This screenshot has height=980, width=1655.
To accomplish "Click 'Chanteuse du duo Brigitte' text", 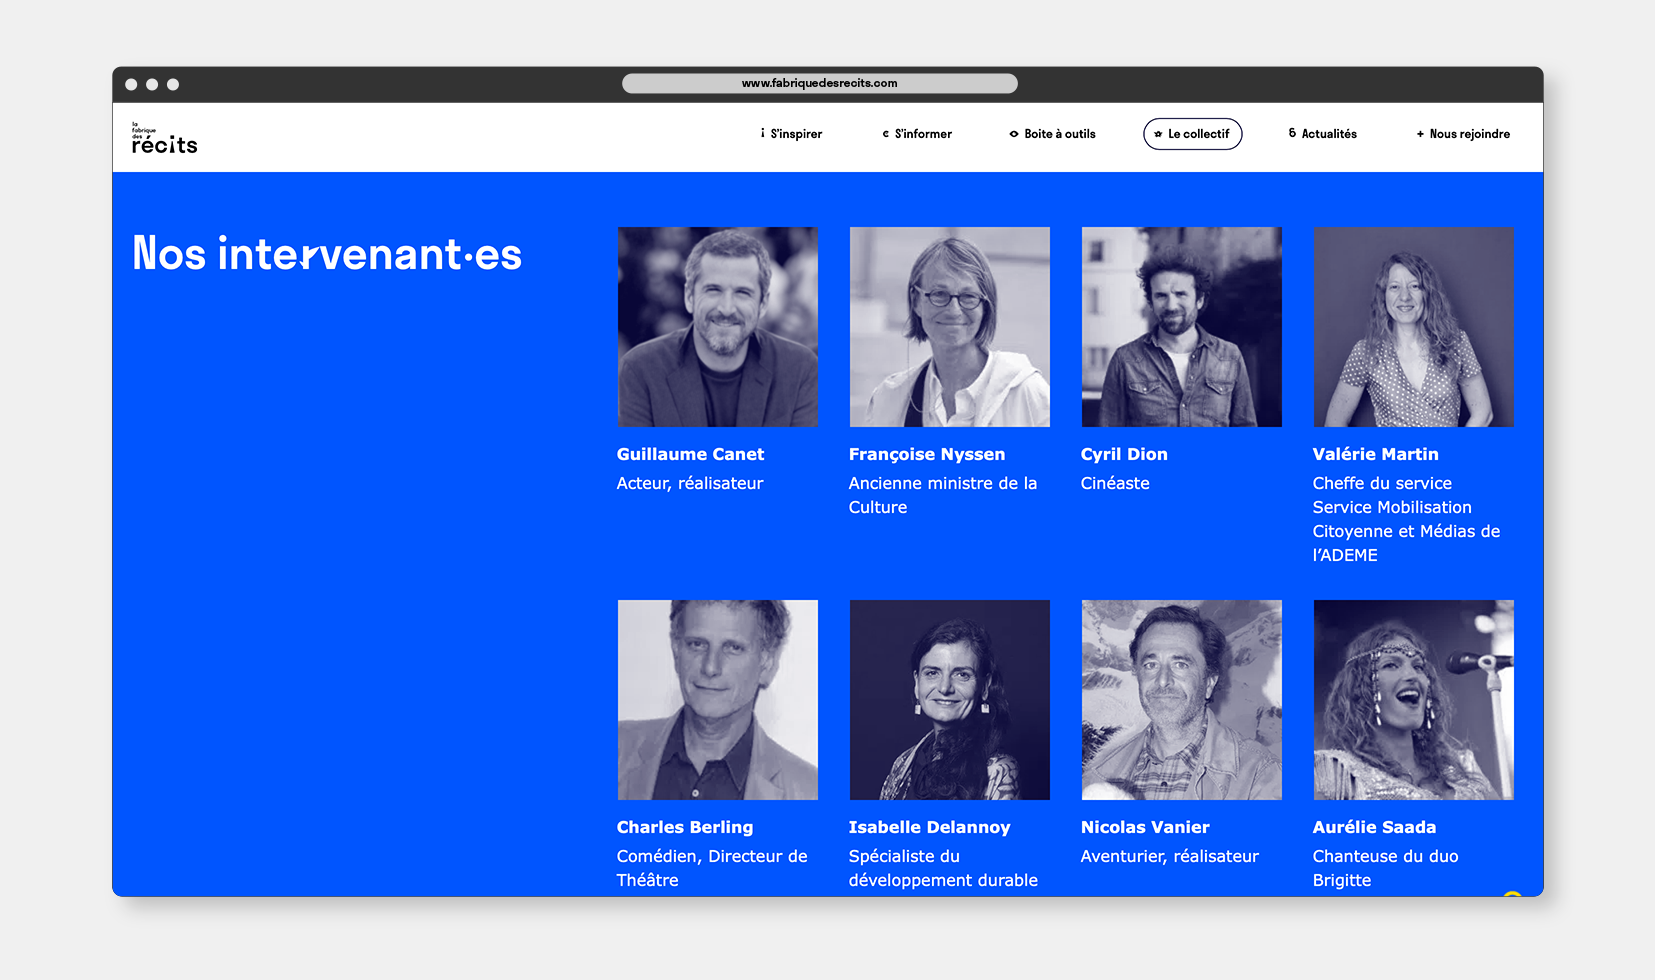I will [x=1385, y=868].
